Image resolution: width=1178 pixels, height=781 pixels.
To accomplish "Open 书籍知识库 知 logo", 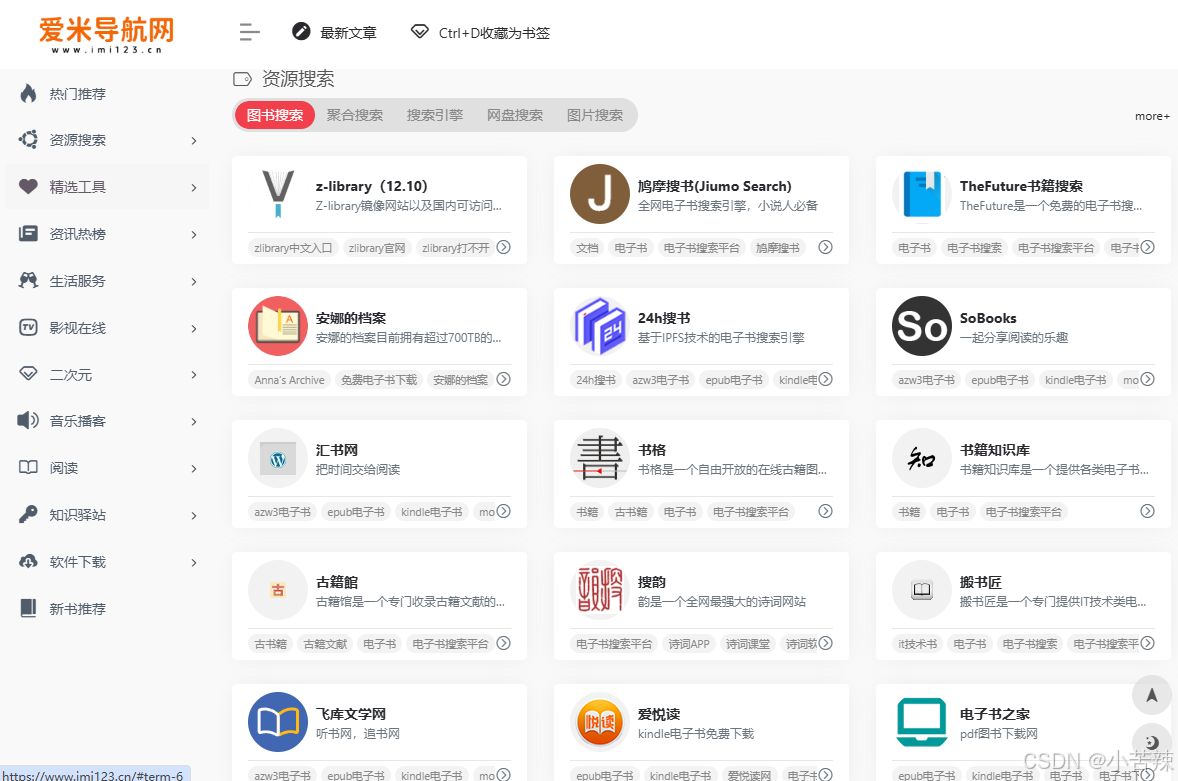I will click(922, 458).
